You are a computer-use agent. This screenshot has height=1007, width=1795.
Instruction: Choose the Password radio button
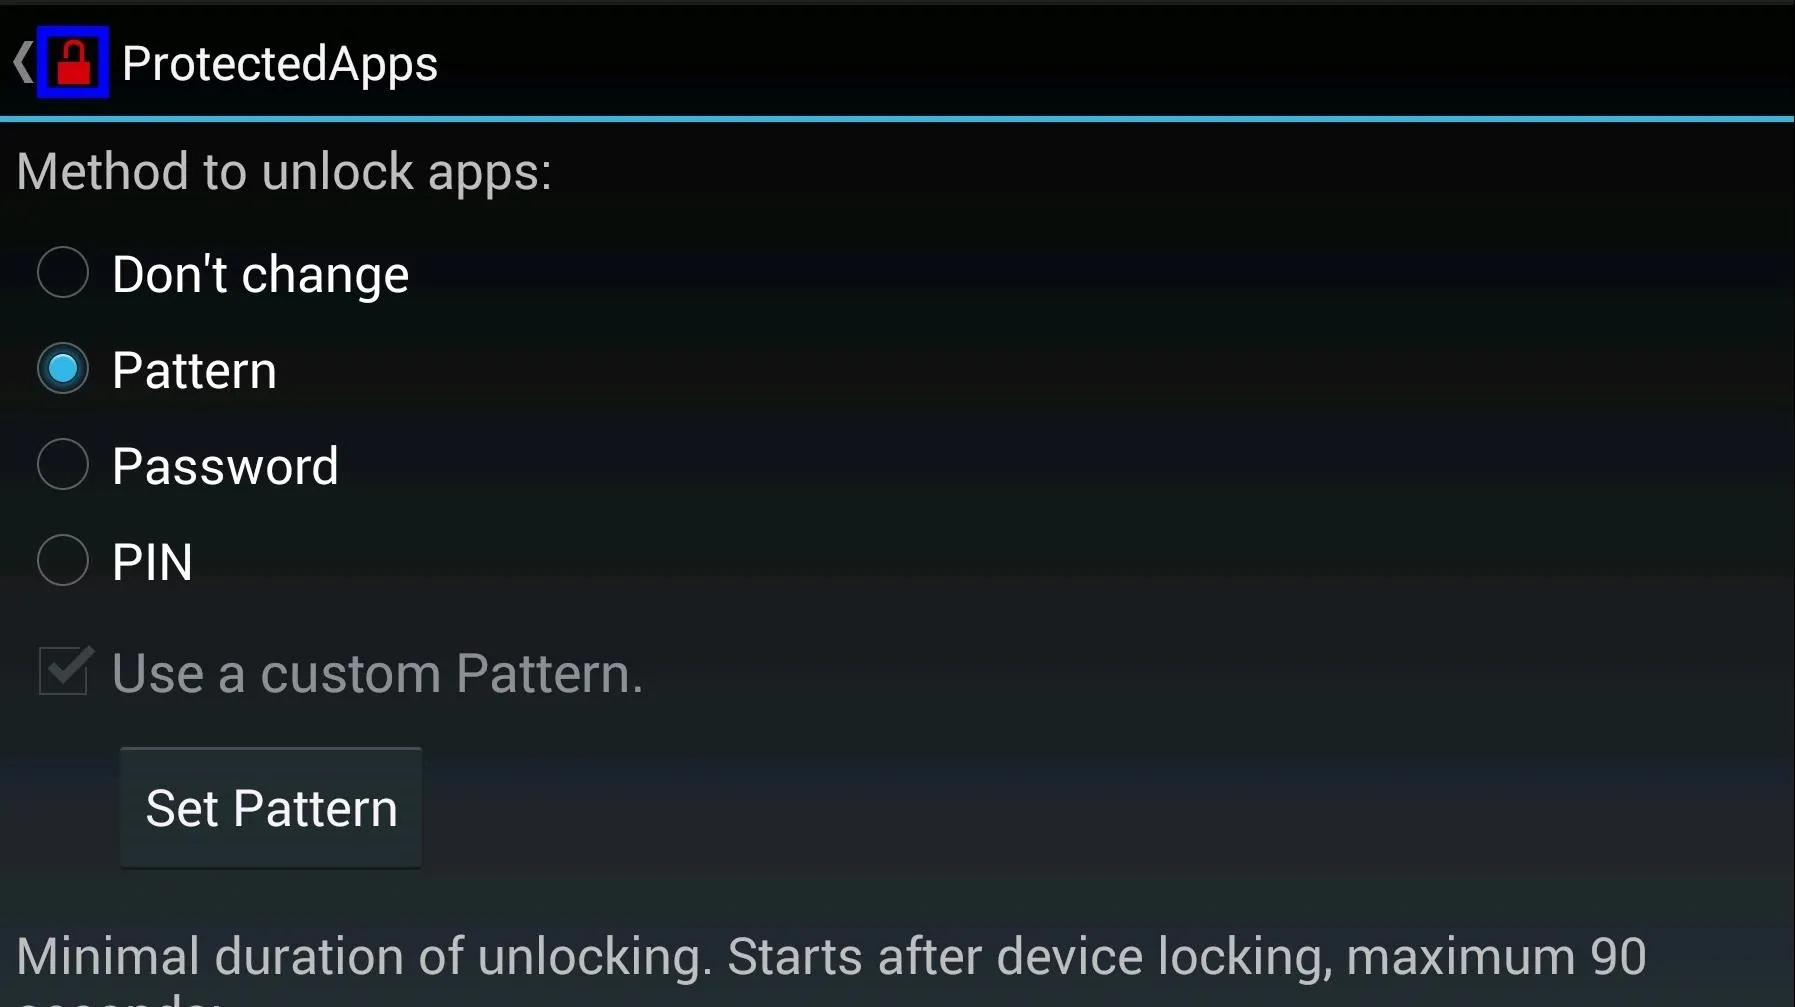[63, 464]
